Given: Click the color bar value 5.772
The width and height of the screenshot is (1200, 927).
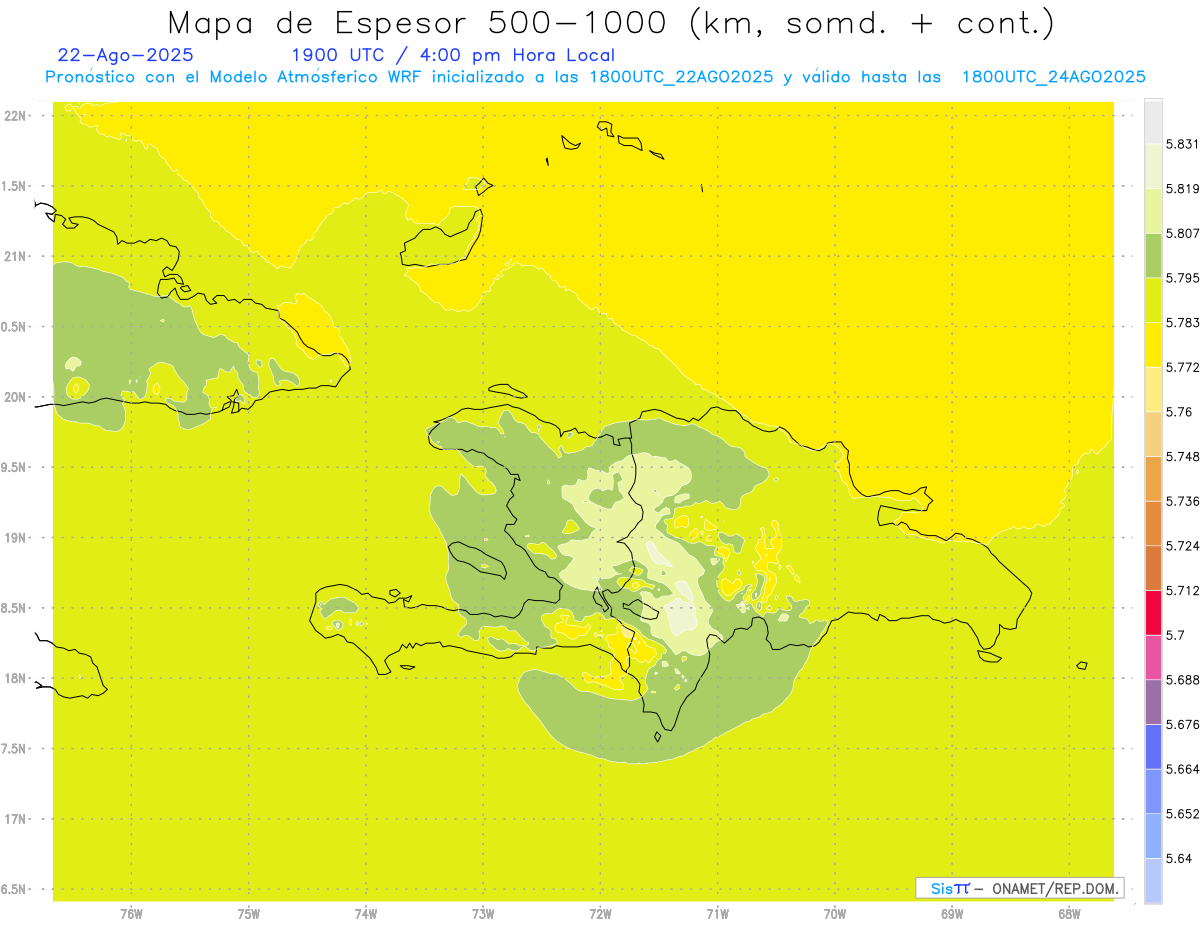Looking at the screenshot, I should (1181, 367).
